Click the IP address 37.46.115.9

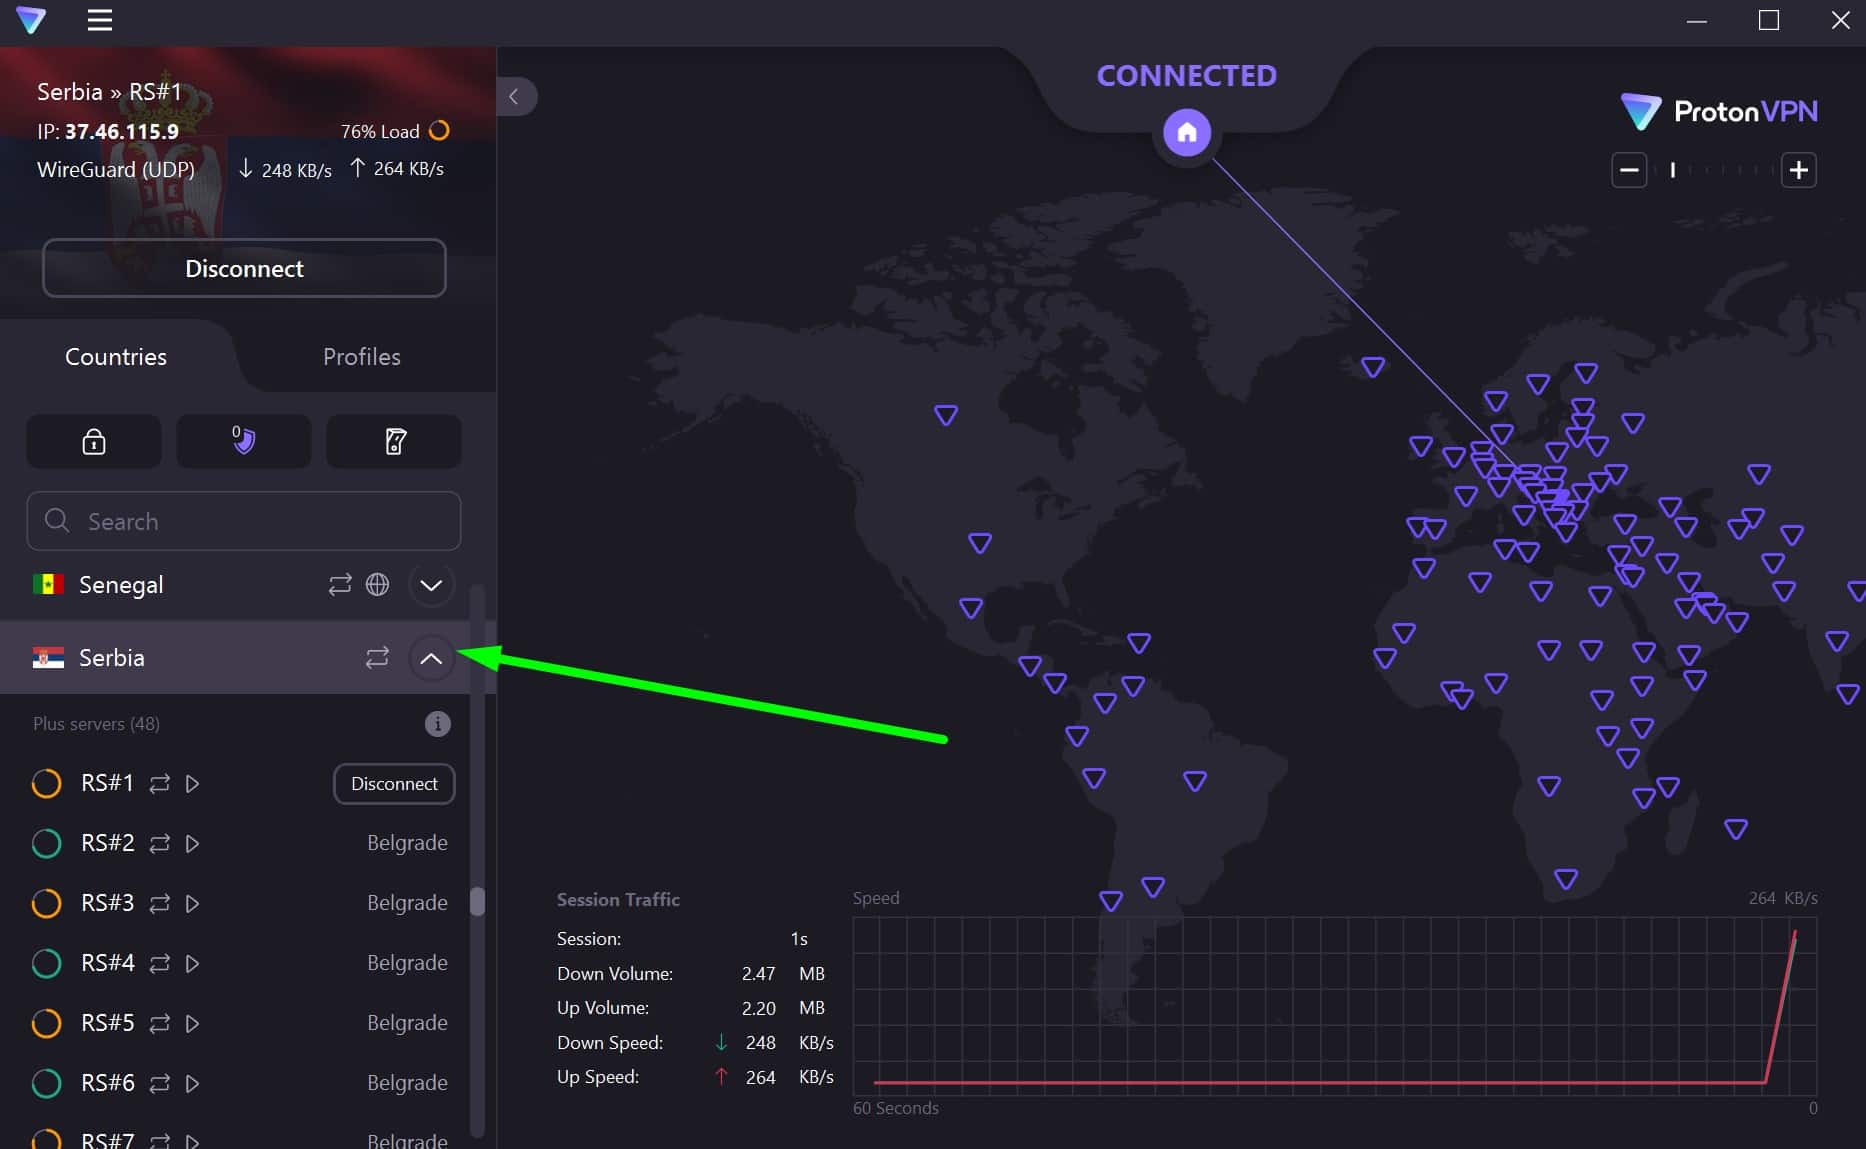click(122, 132)
